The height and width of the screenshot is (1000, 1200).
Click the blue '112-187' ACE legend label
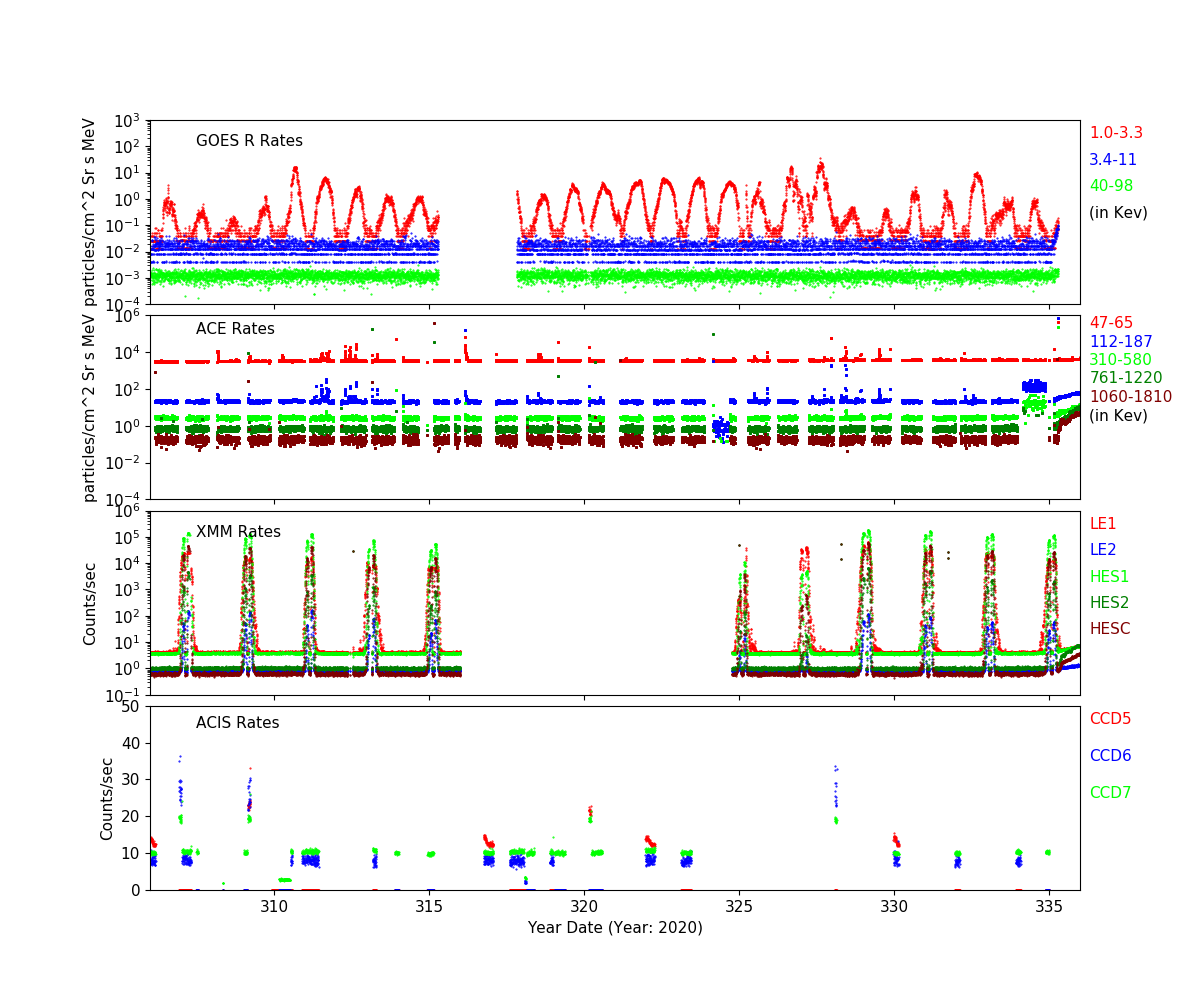[1120, 342]
